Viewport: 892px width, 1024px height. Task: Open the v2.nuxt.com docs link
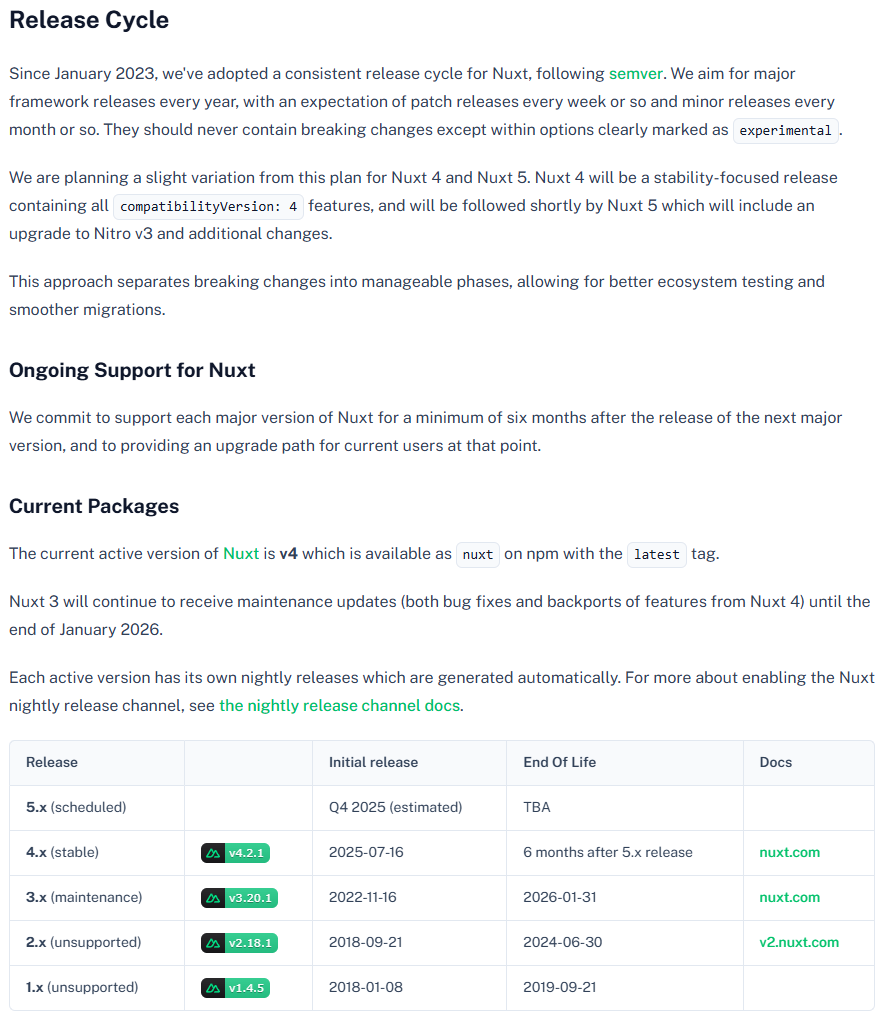point(799,943)
